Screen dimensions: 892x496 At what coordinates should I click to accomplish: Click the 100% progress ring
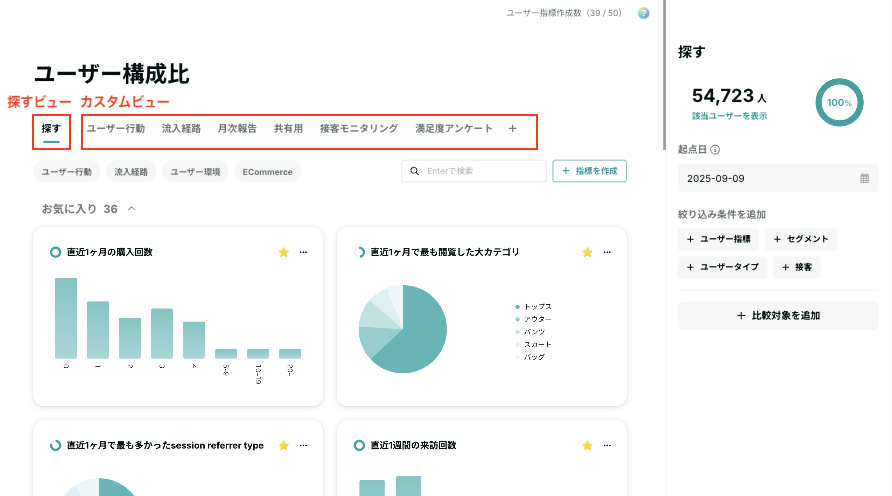(839, 102)
